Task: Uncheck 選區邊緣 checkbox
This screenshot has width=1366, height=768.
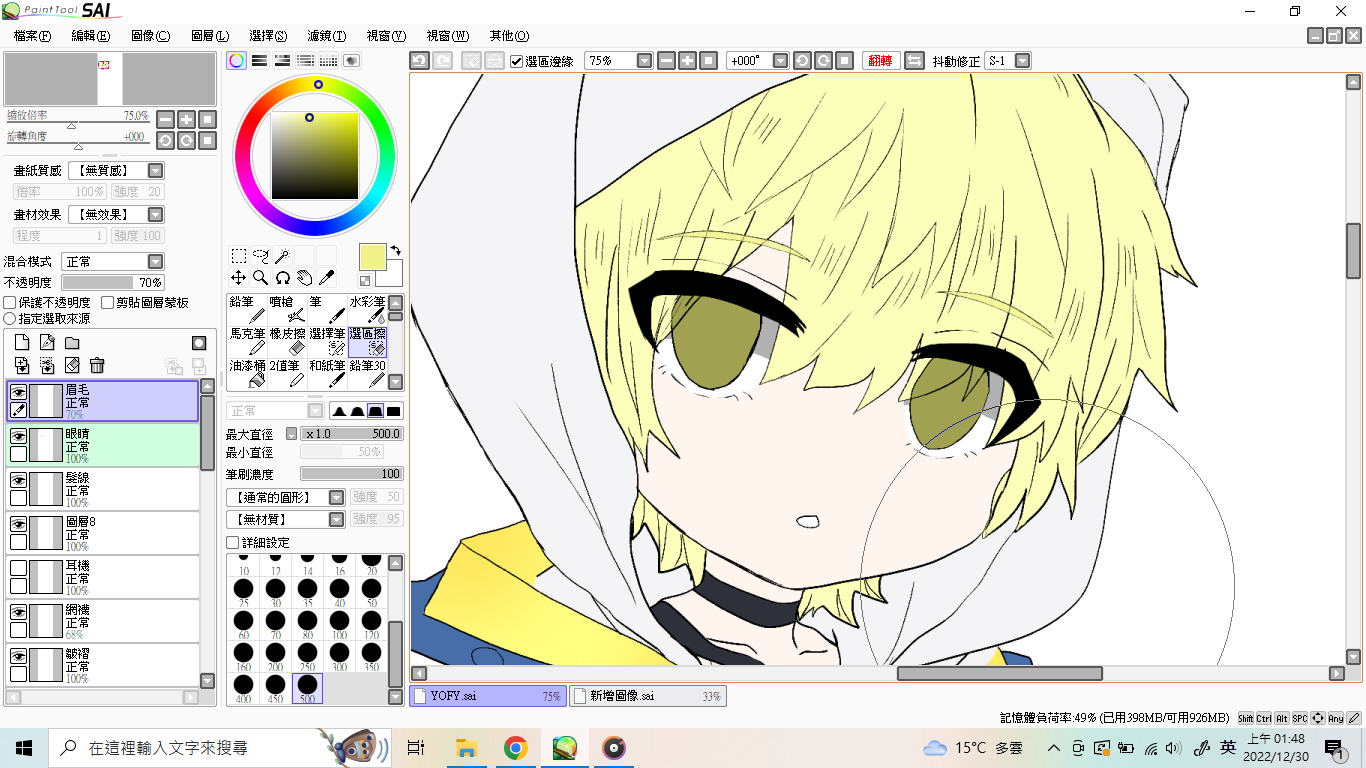Action: point(517,61)
